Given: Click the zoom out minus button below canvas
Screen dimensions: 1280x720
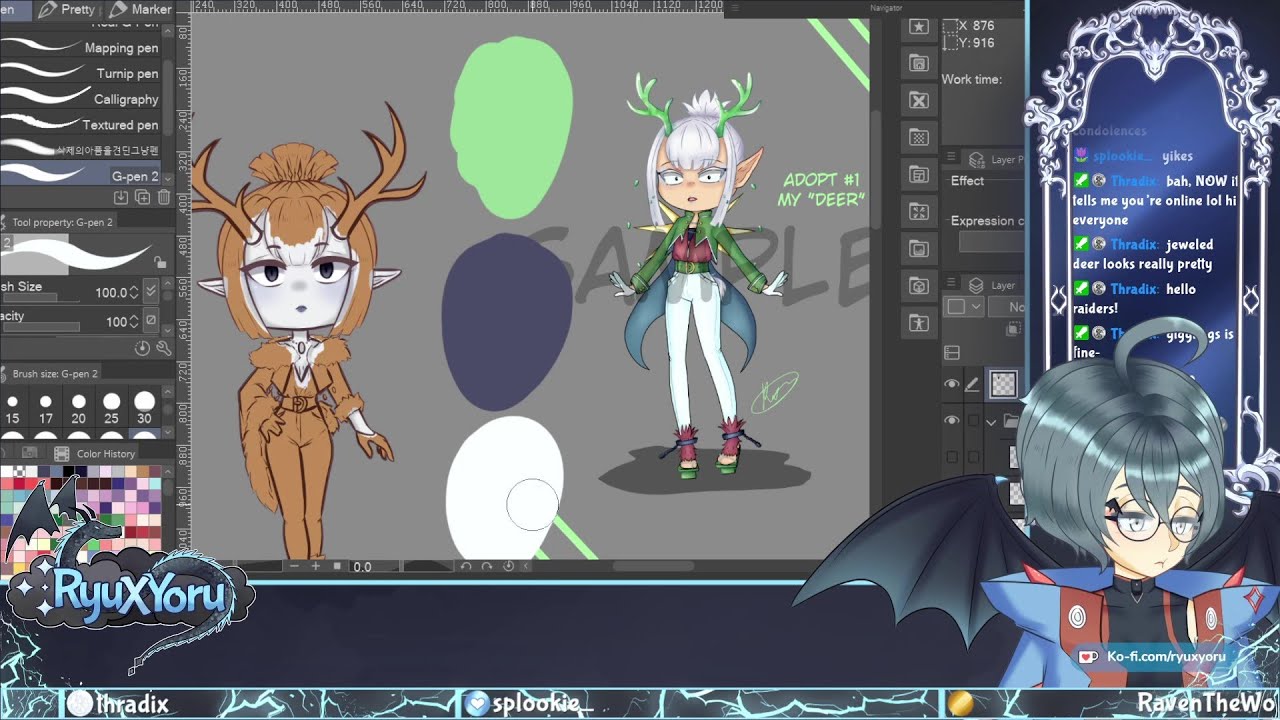Looking at the screenshot, I should tap(295, 566).
